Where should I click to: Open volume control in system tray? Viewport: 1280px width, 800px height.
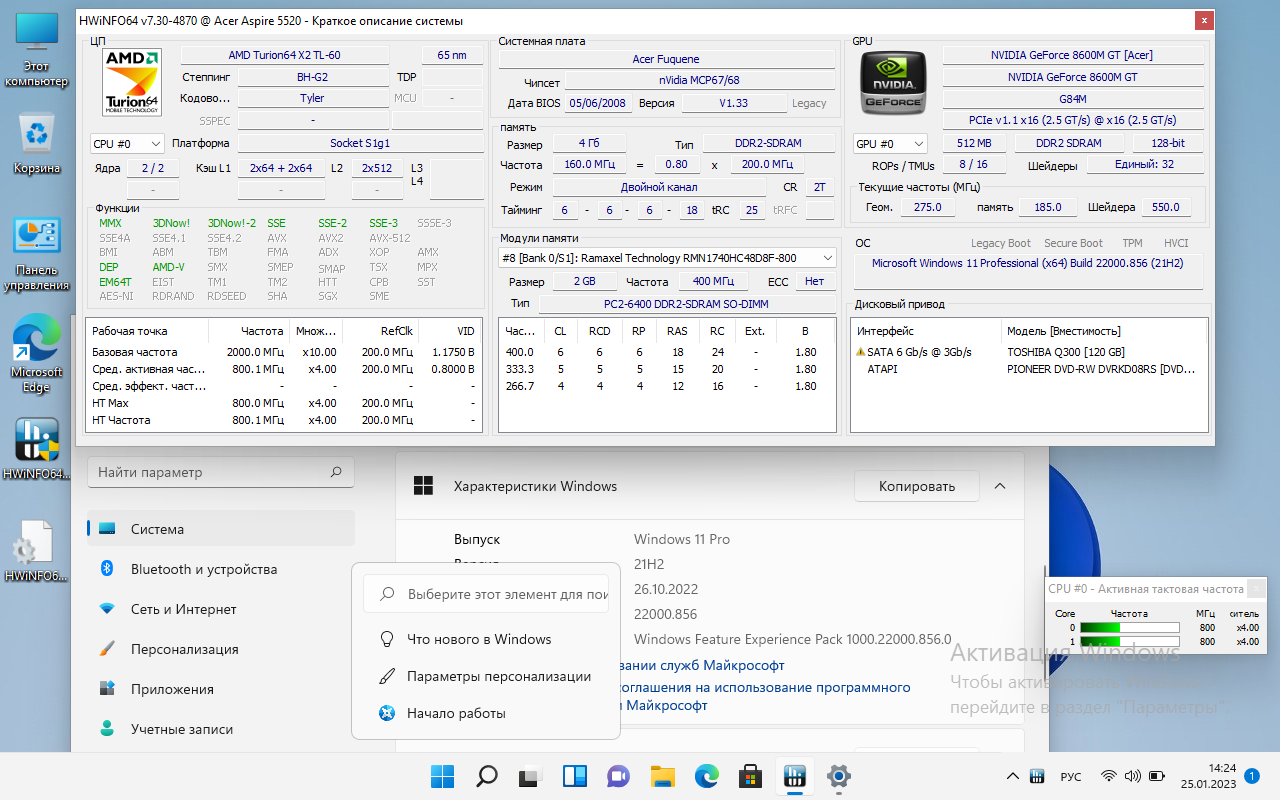point(1132,776)
